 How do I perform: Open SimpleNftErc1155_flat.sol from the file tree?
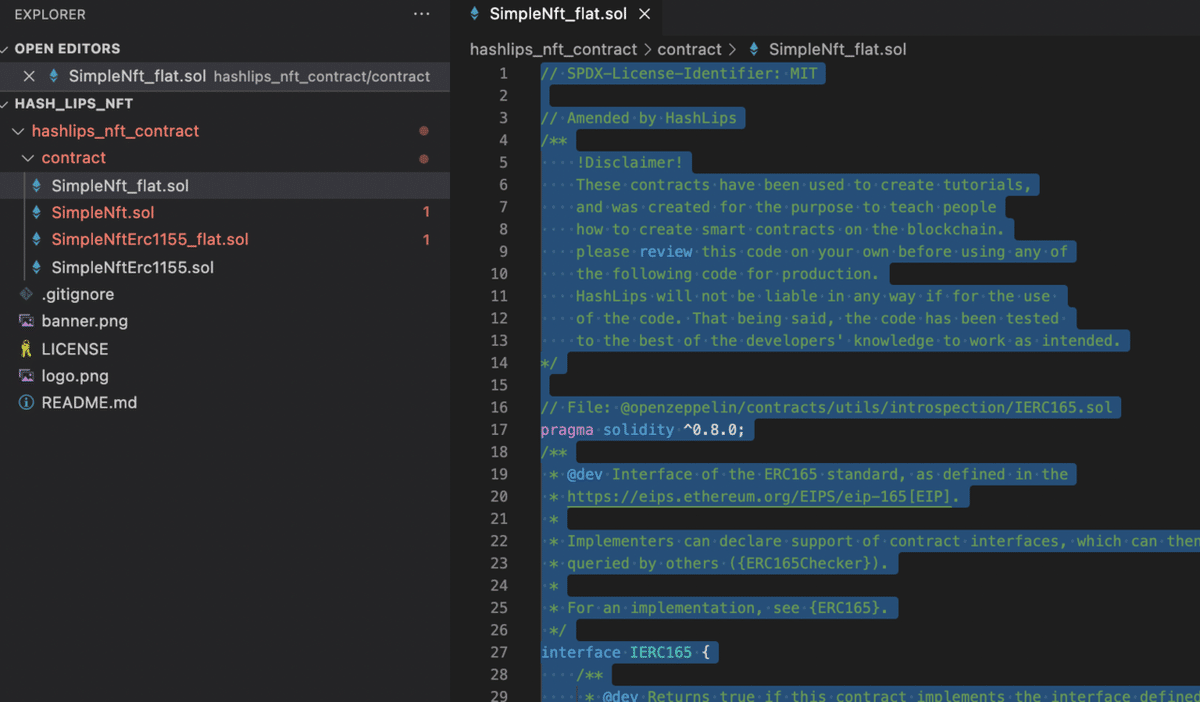(150, 240)
